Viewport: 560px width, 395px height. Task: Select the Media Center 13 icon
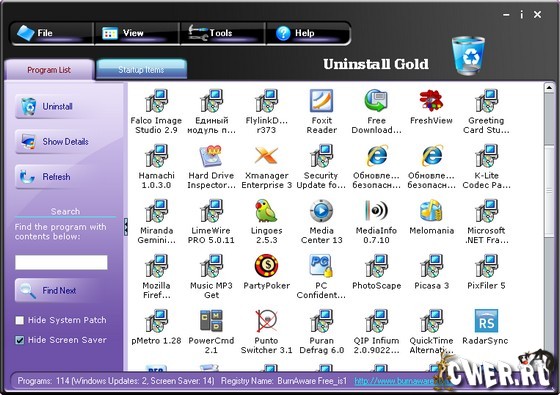pos(321,211)
